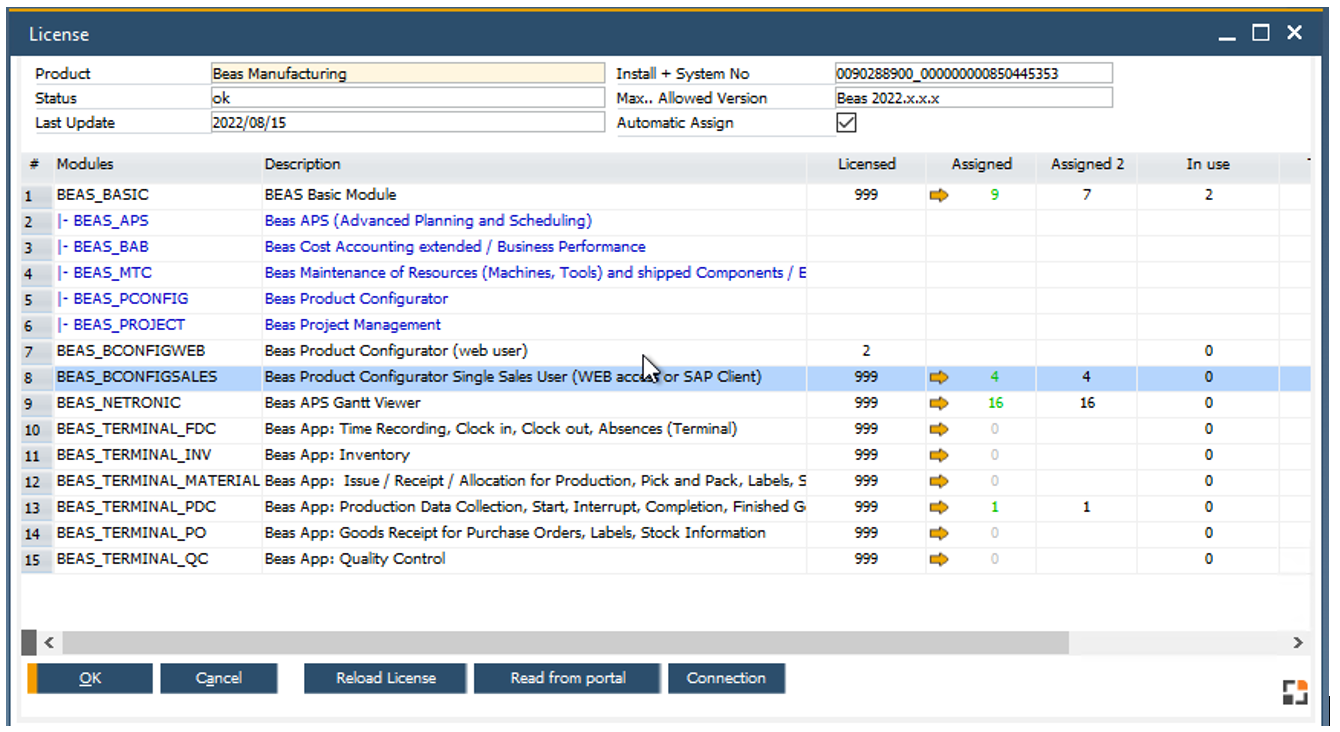Click the assign arrow for BEAS_TERMINAL_PO
This screenshot has width=1340, height=732.
pyautogui.click(x=939, y=532)
